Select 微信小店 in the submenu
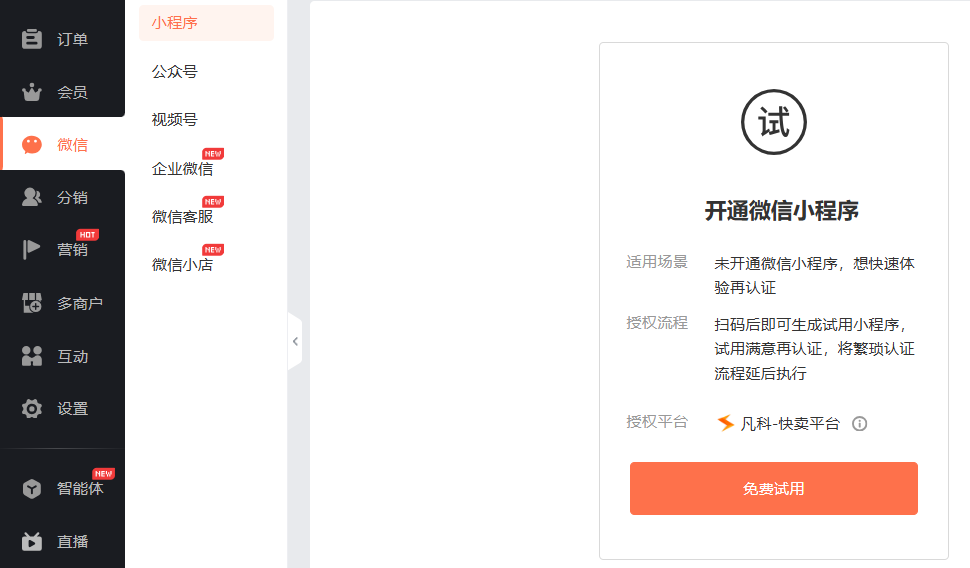This screenshot has width=970, height=568. click(x=182, y=265)
